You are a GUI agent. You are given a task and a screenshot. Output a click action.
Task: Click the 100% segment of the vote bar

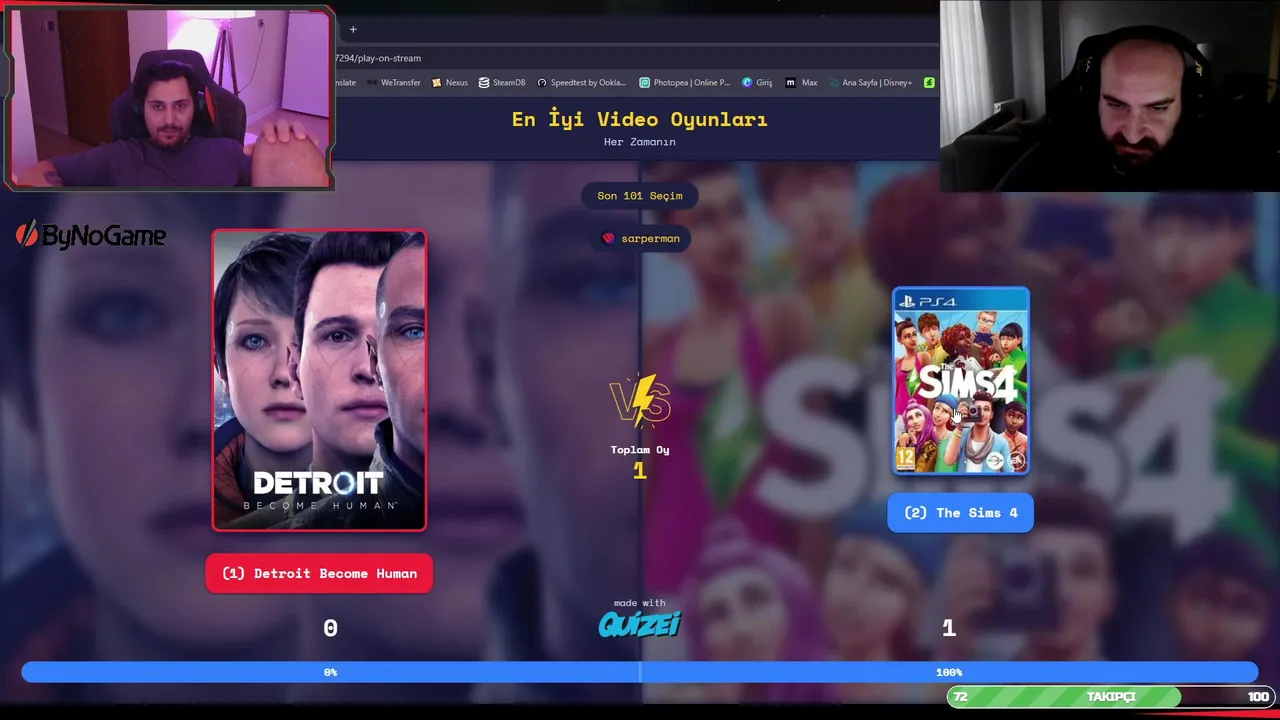[949, 672]
